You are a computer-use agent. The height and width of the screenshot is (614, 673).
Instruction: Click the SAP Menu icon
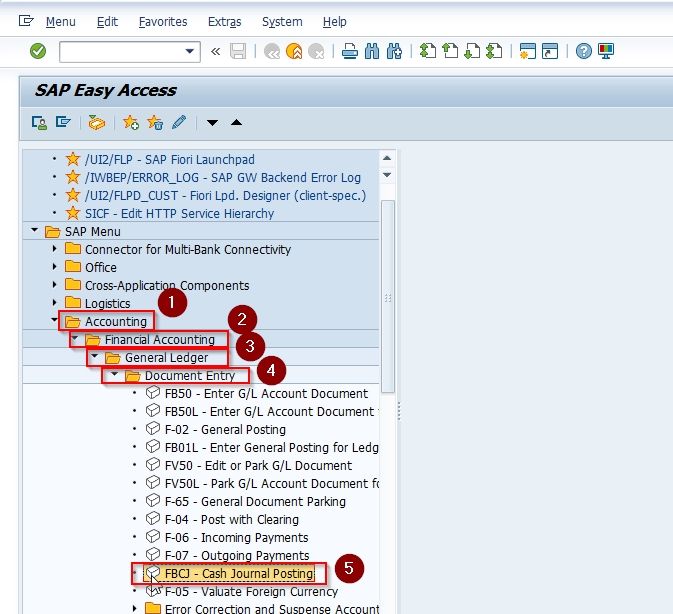[63, 122]
